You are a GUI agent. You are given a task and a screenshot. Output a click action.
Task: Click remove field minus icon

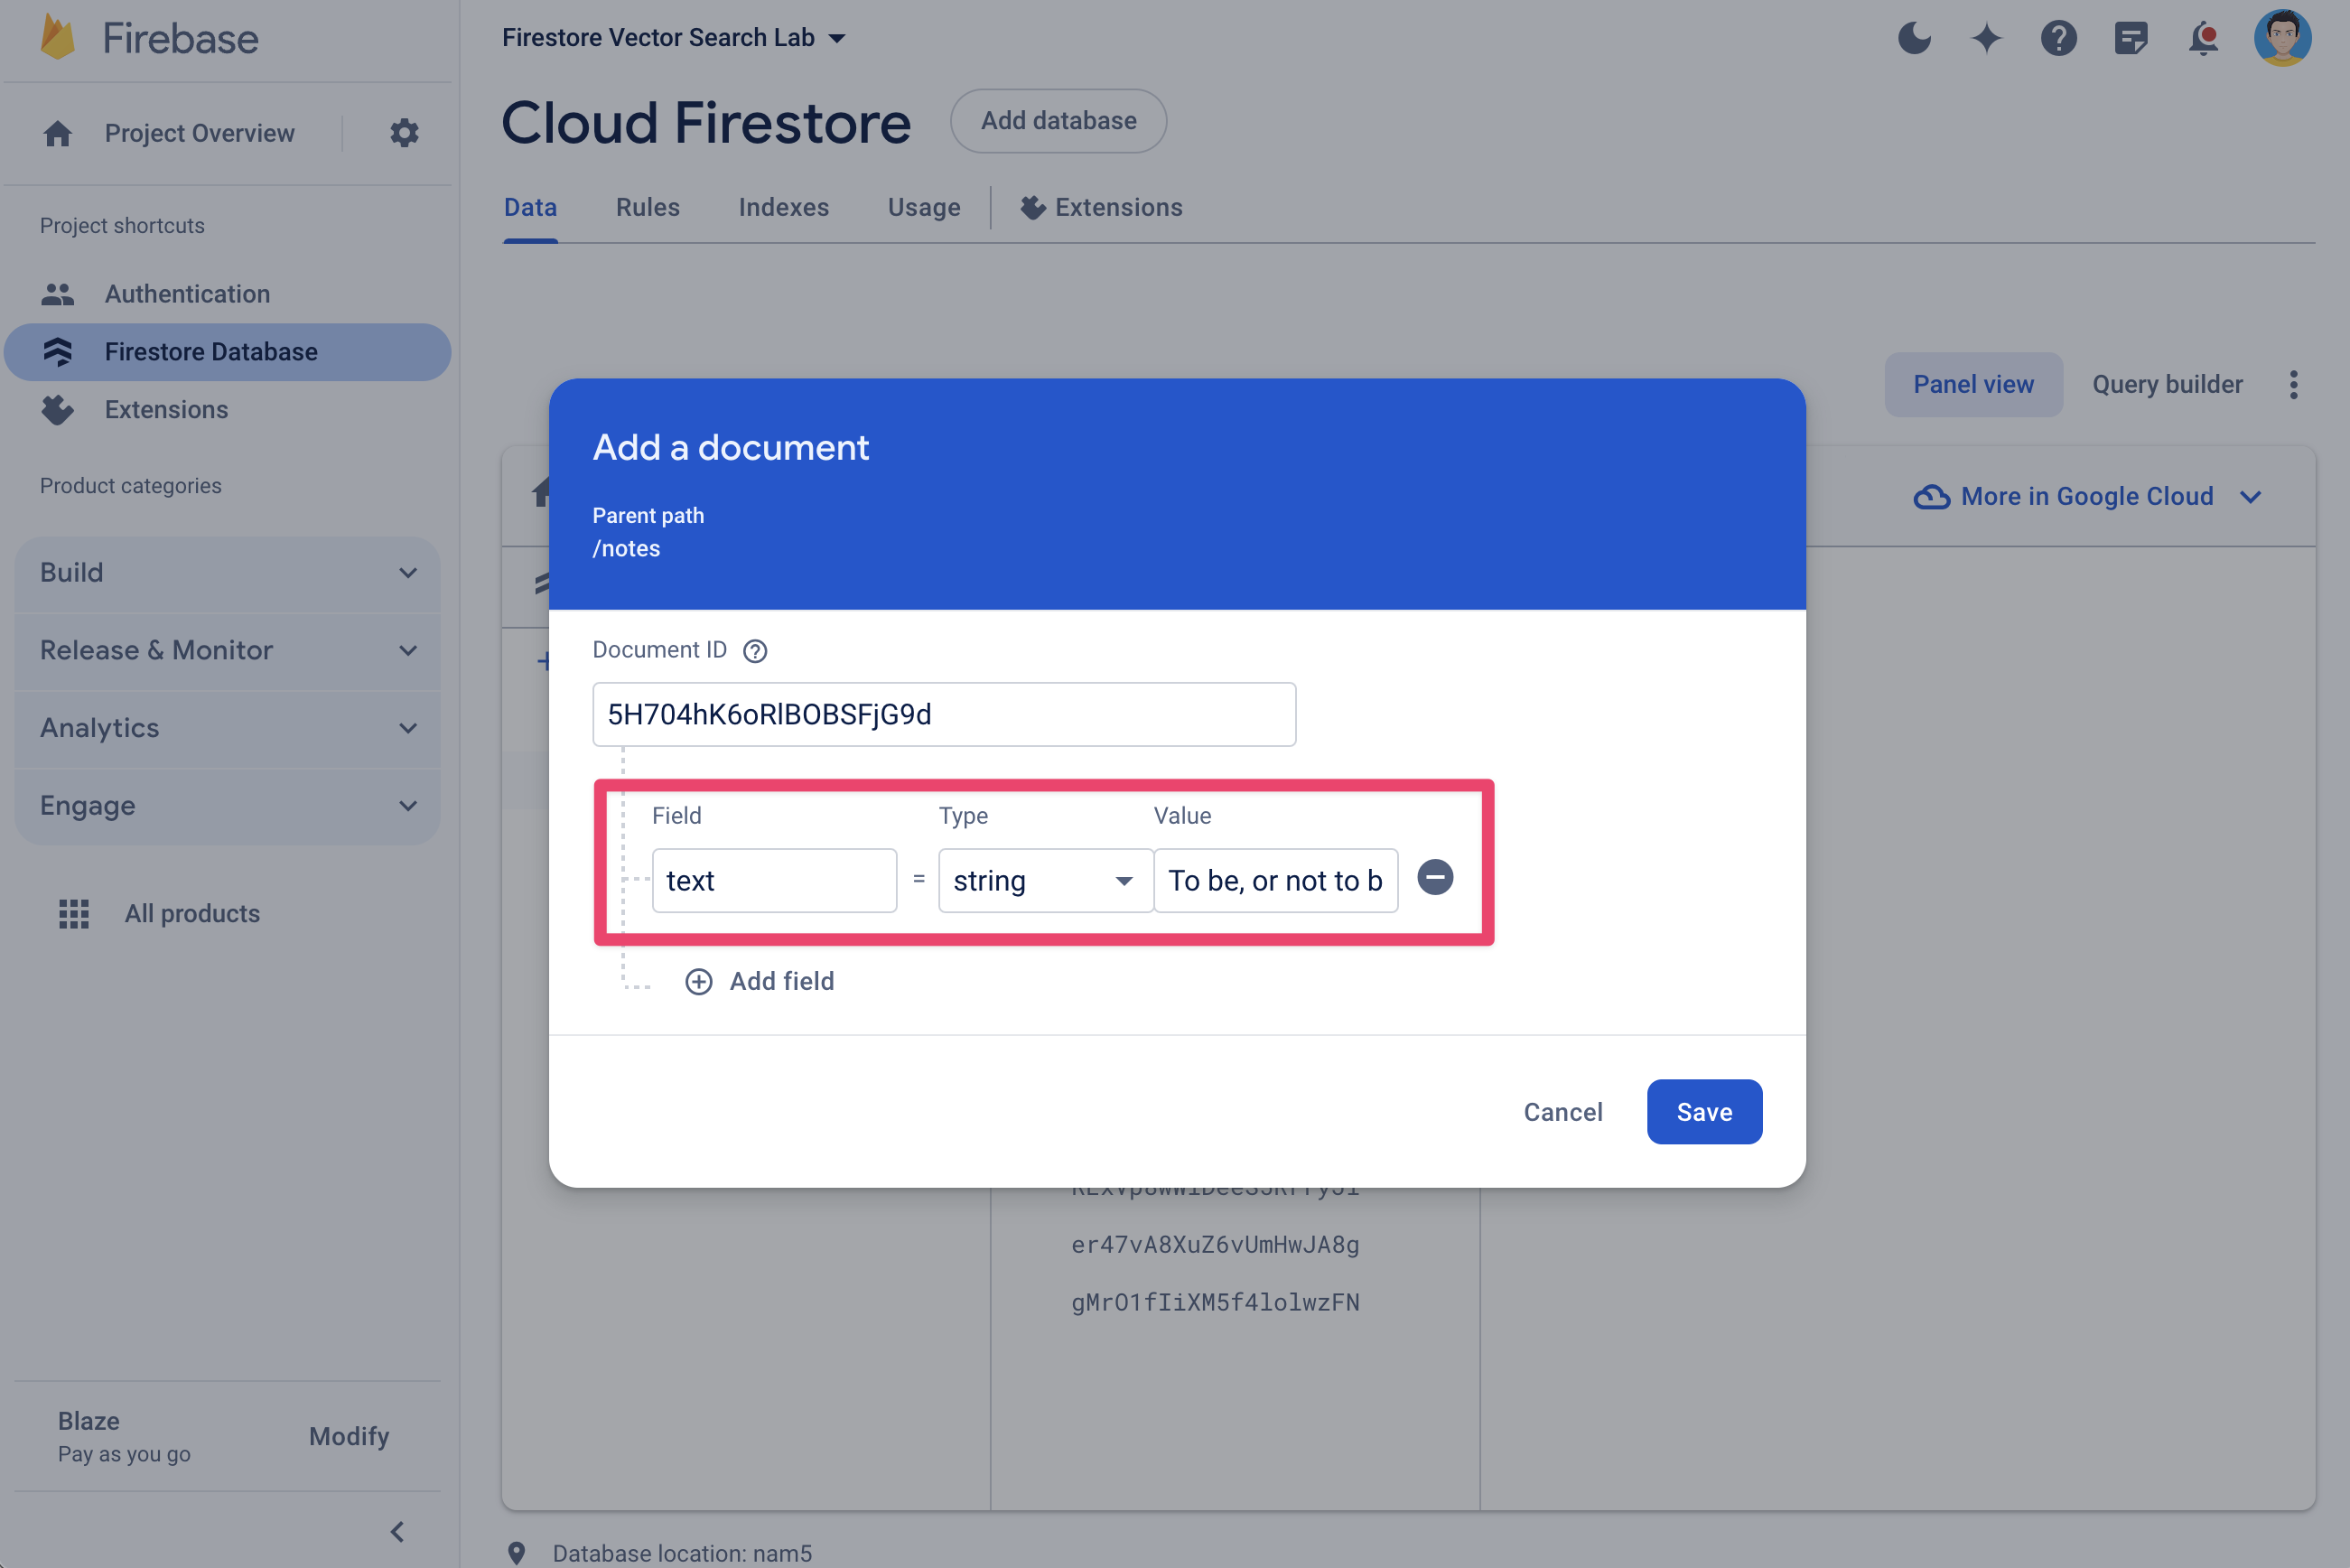point(1433,879)
